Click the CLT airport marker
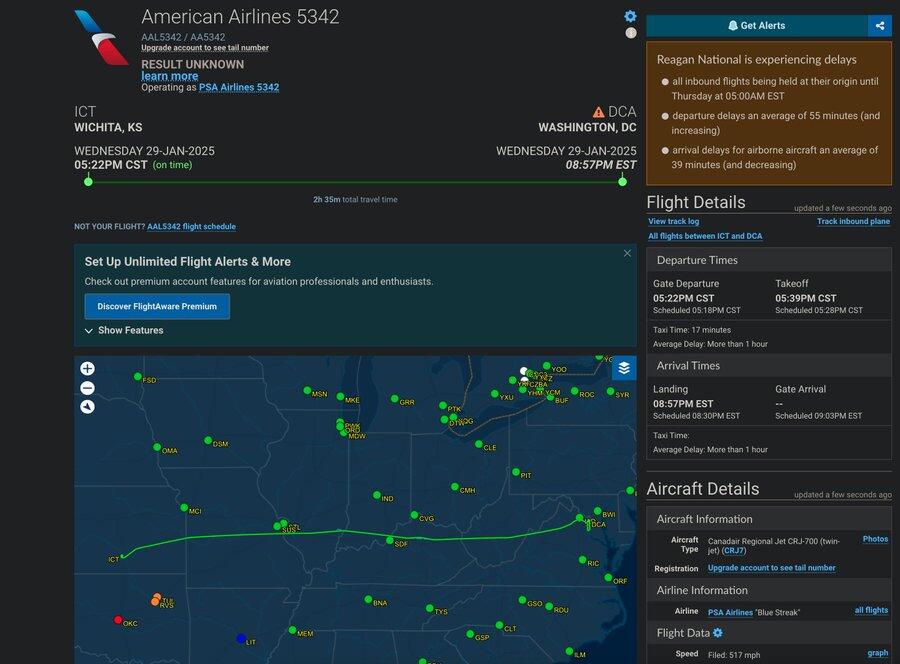The image size is (900, 664). 499,625
